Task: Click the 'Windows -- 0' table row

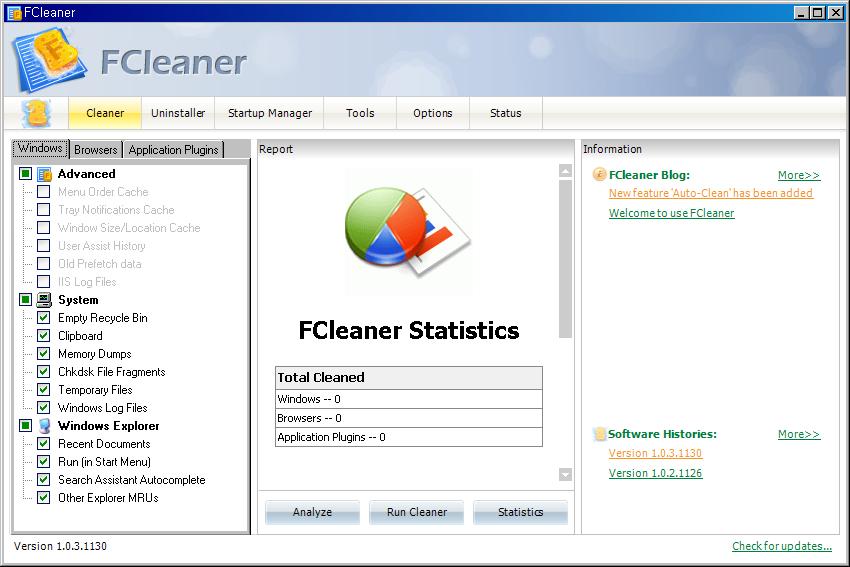Action: click(x=409, y=399)
